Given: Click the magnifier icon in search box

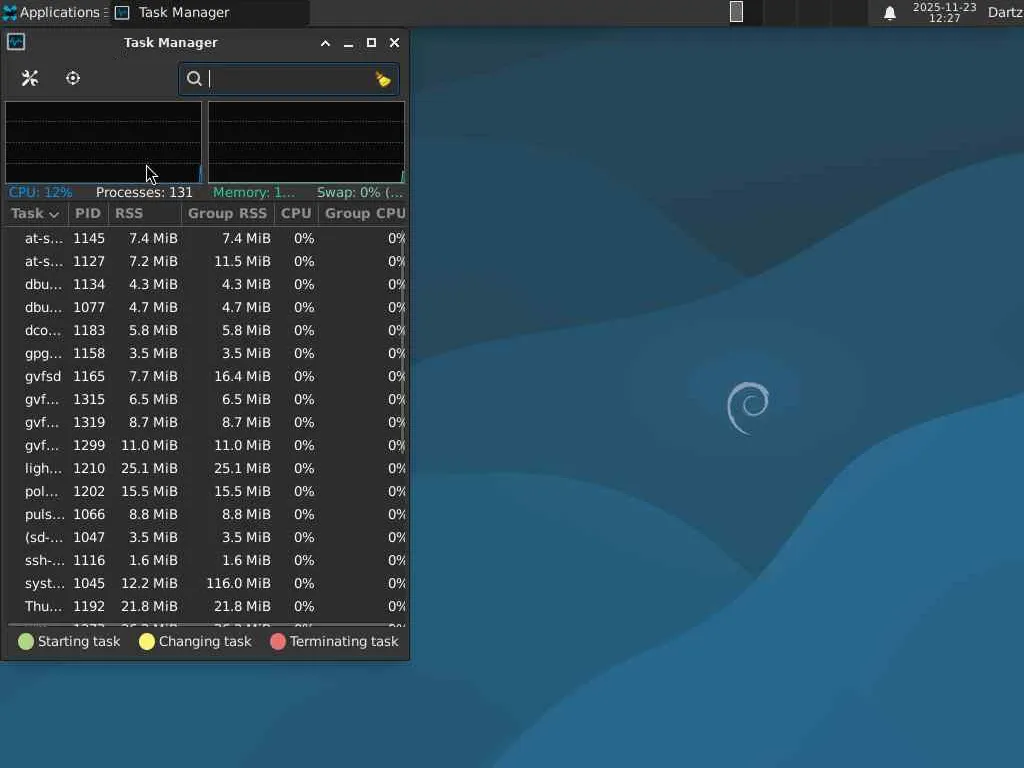Looking at the screenshot, I should tap(194, 79).
